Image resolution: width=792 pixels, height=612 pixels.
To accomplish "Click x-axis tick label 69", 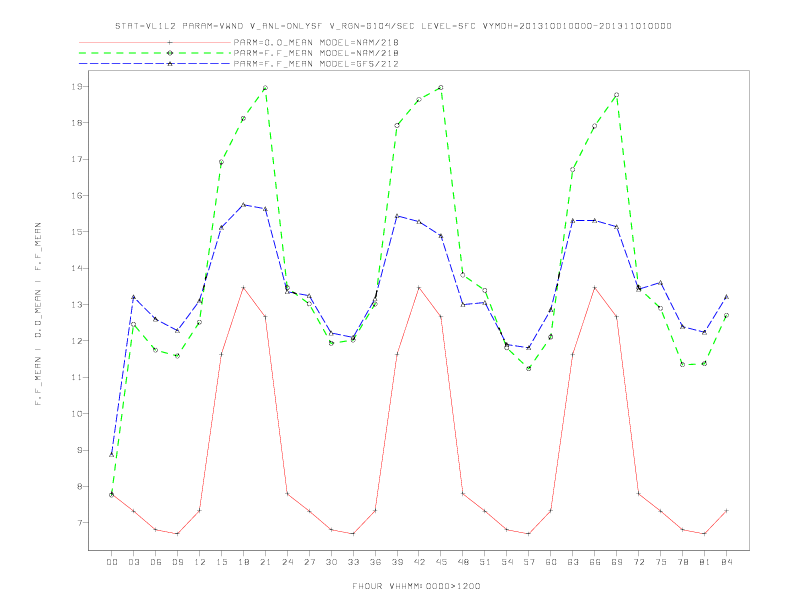I will [x=617, y=562].
